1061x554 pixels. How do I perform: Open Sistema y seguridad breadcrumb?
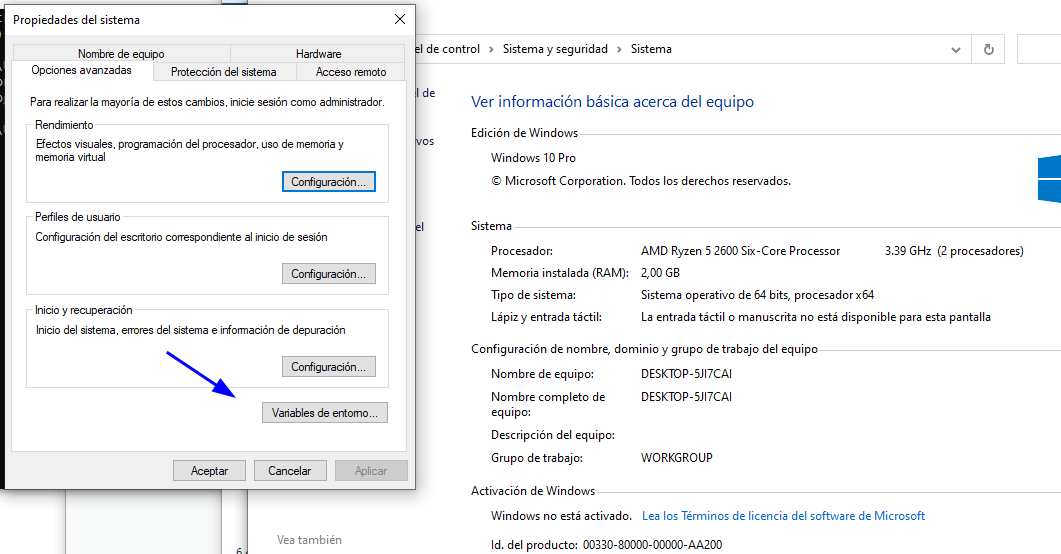coord(555,49)
